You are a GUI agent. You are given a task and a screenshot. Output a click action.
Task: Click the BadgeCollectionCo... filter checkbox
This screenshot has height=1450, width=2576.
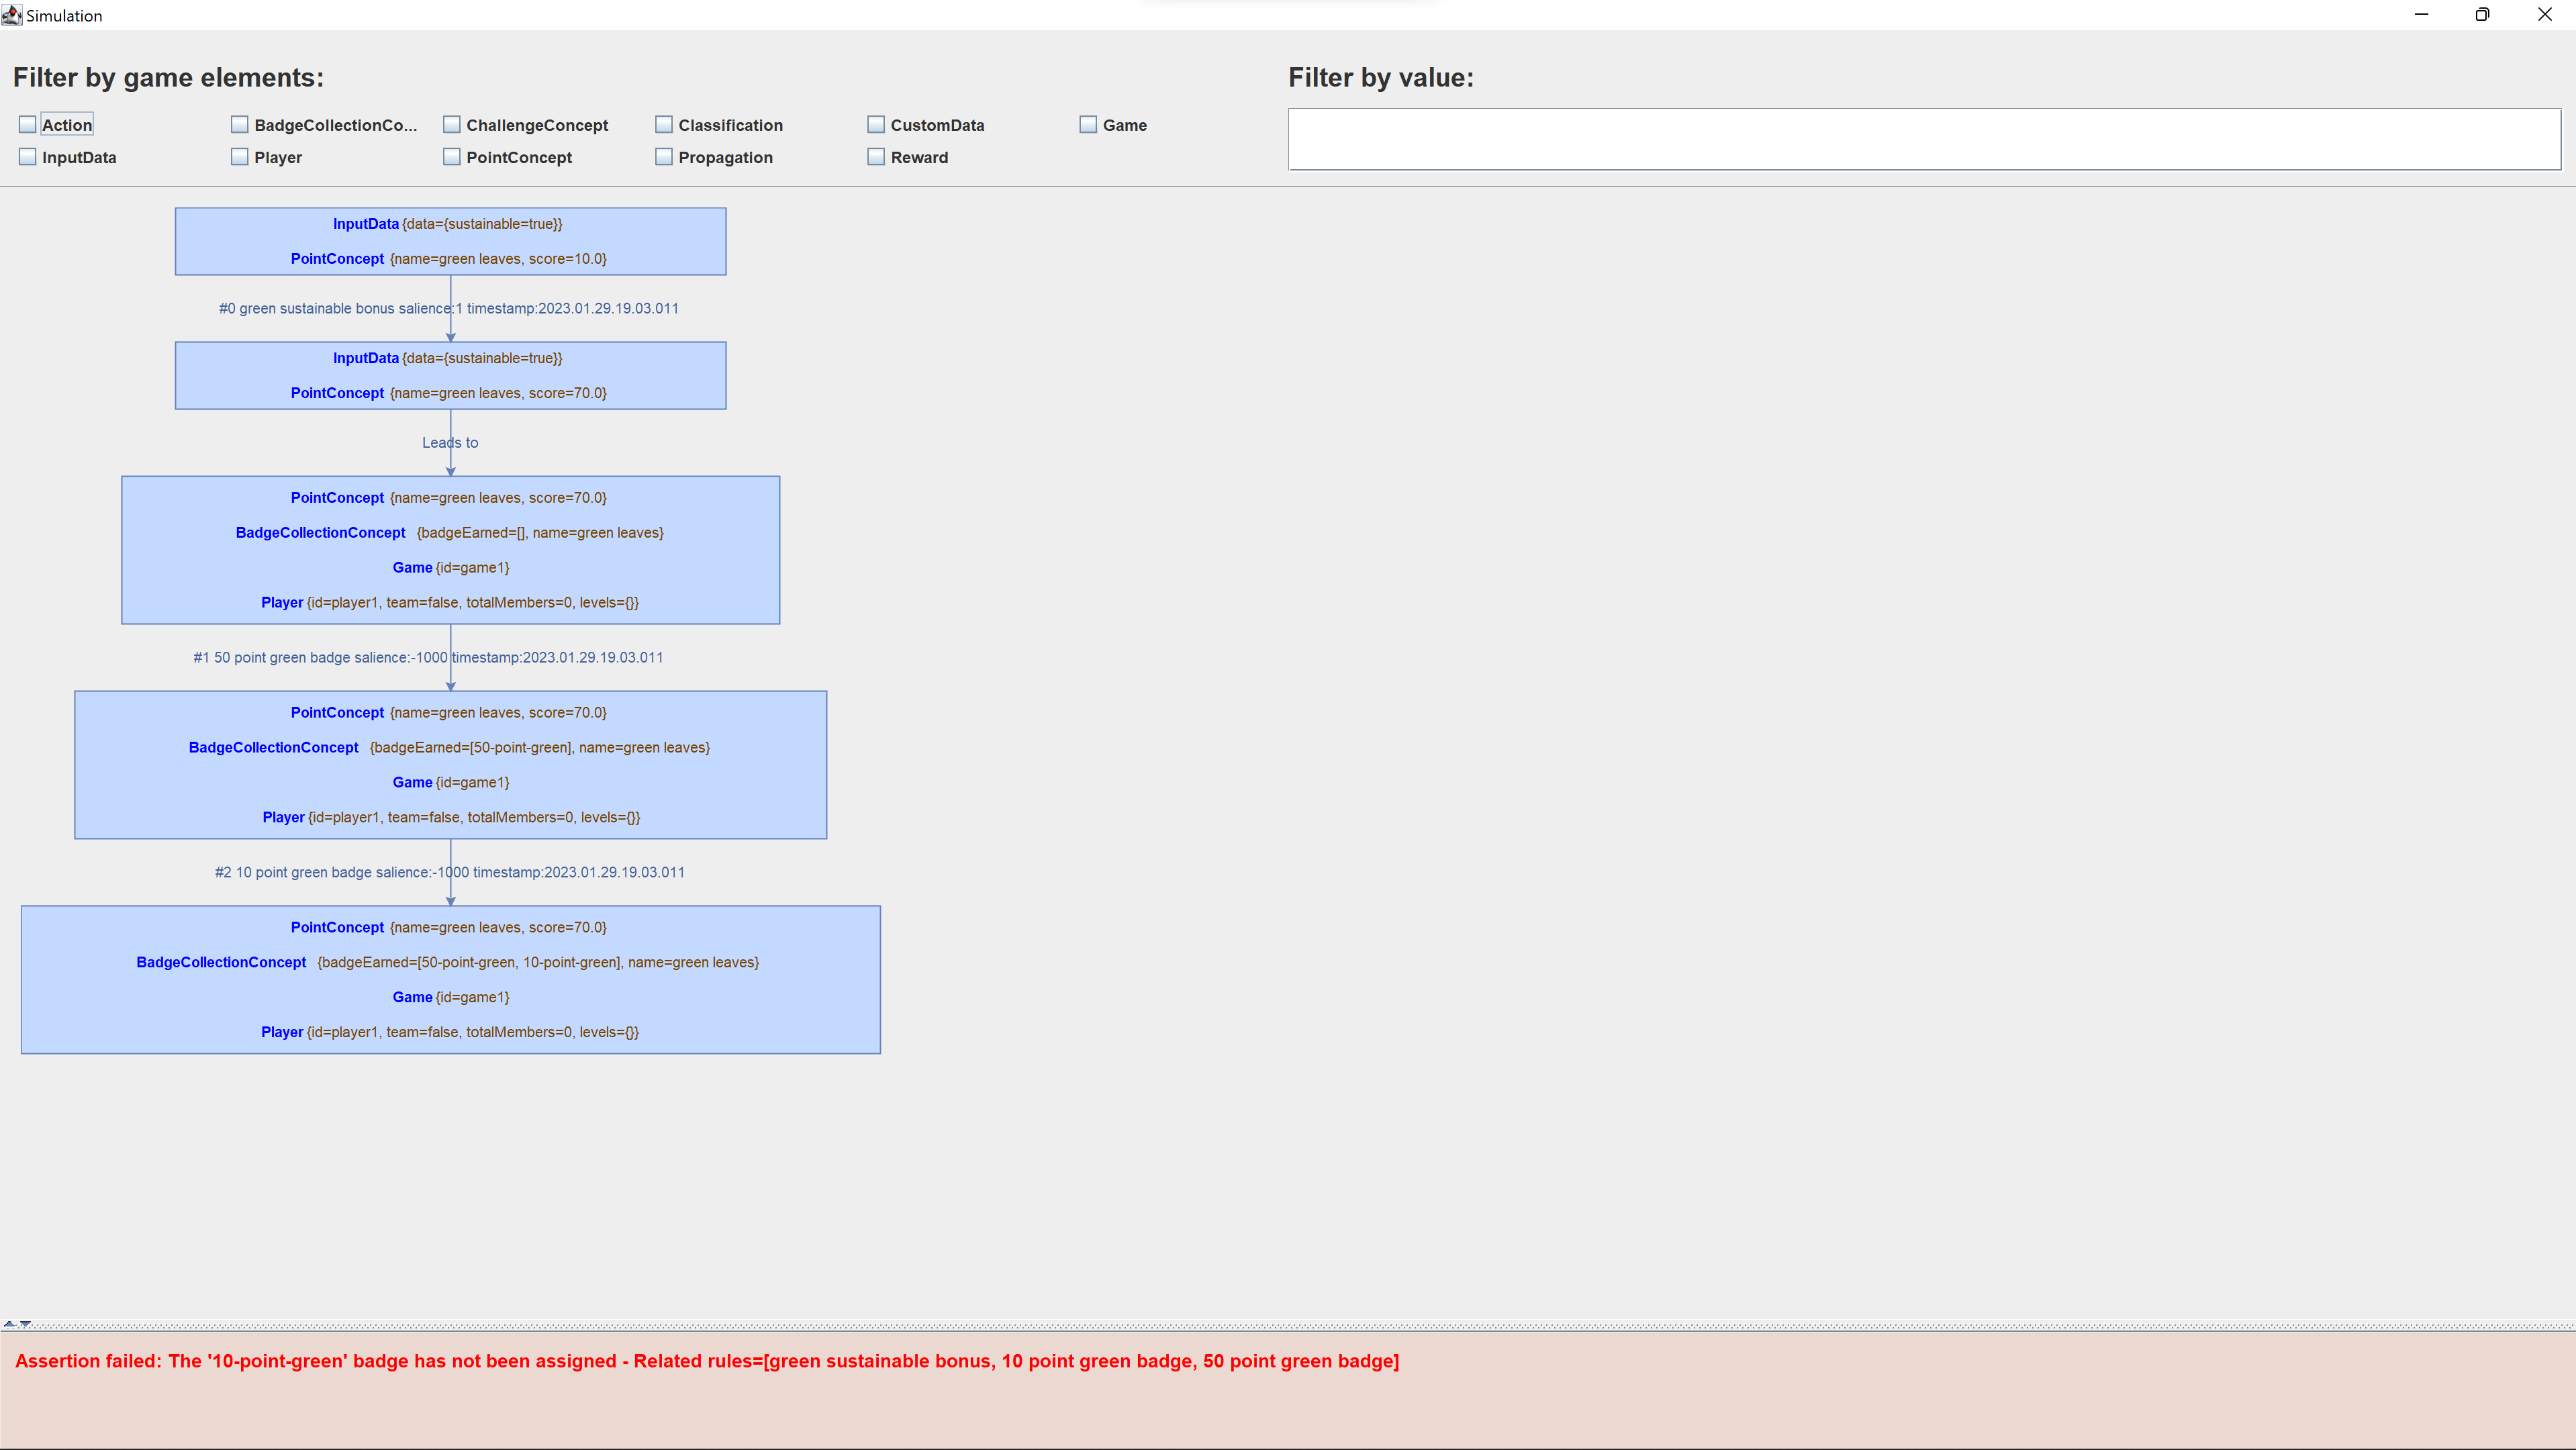tap(239, 124)
